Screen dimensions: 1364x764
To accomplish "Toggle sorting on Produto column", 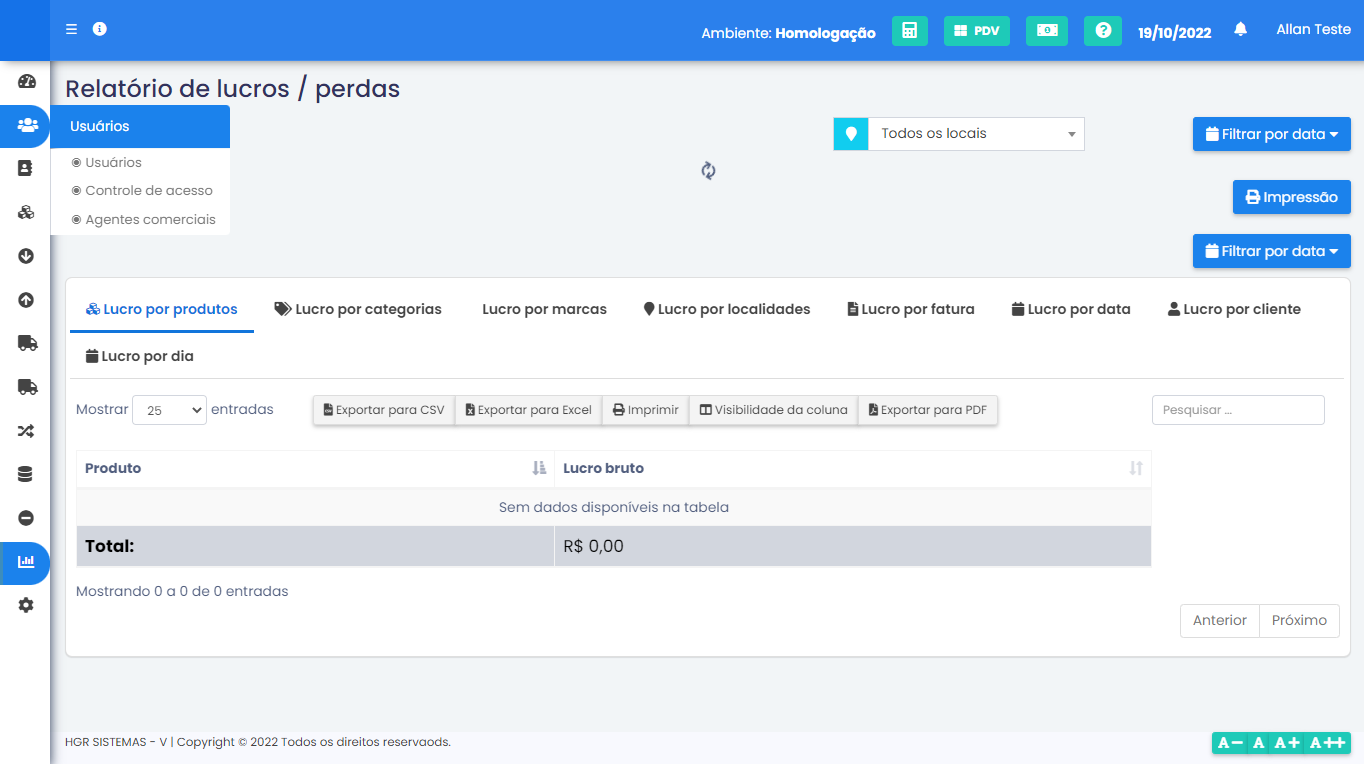I will [315, 468].
